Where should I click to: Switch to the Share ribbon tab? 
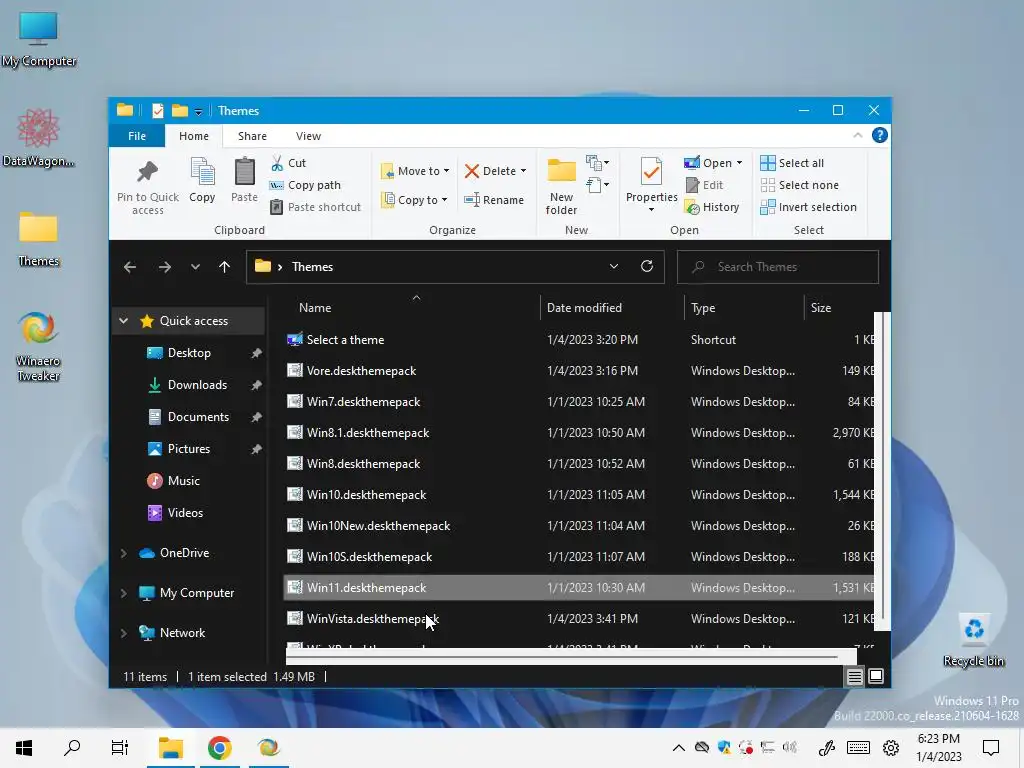tap(252, 136)
